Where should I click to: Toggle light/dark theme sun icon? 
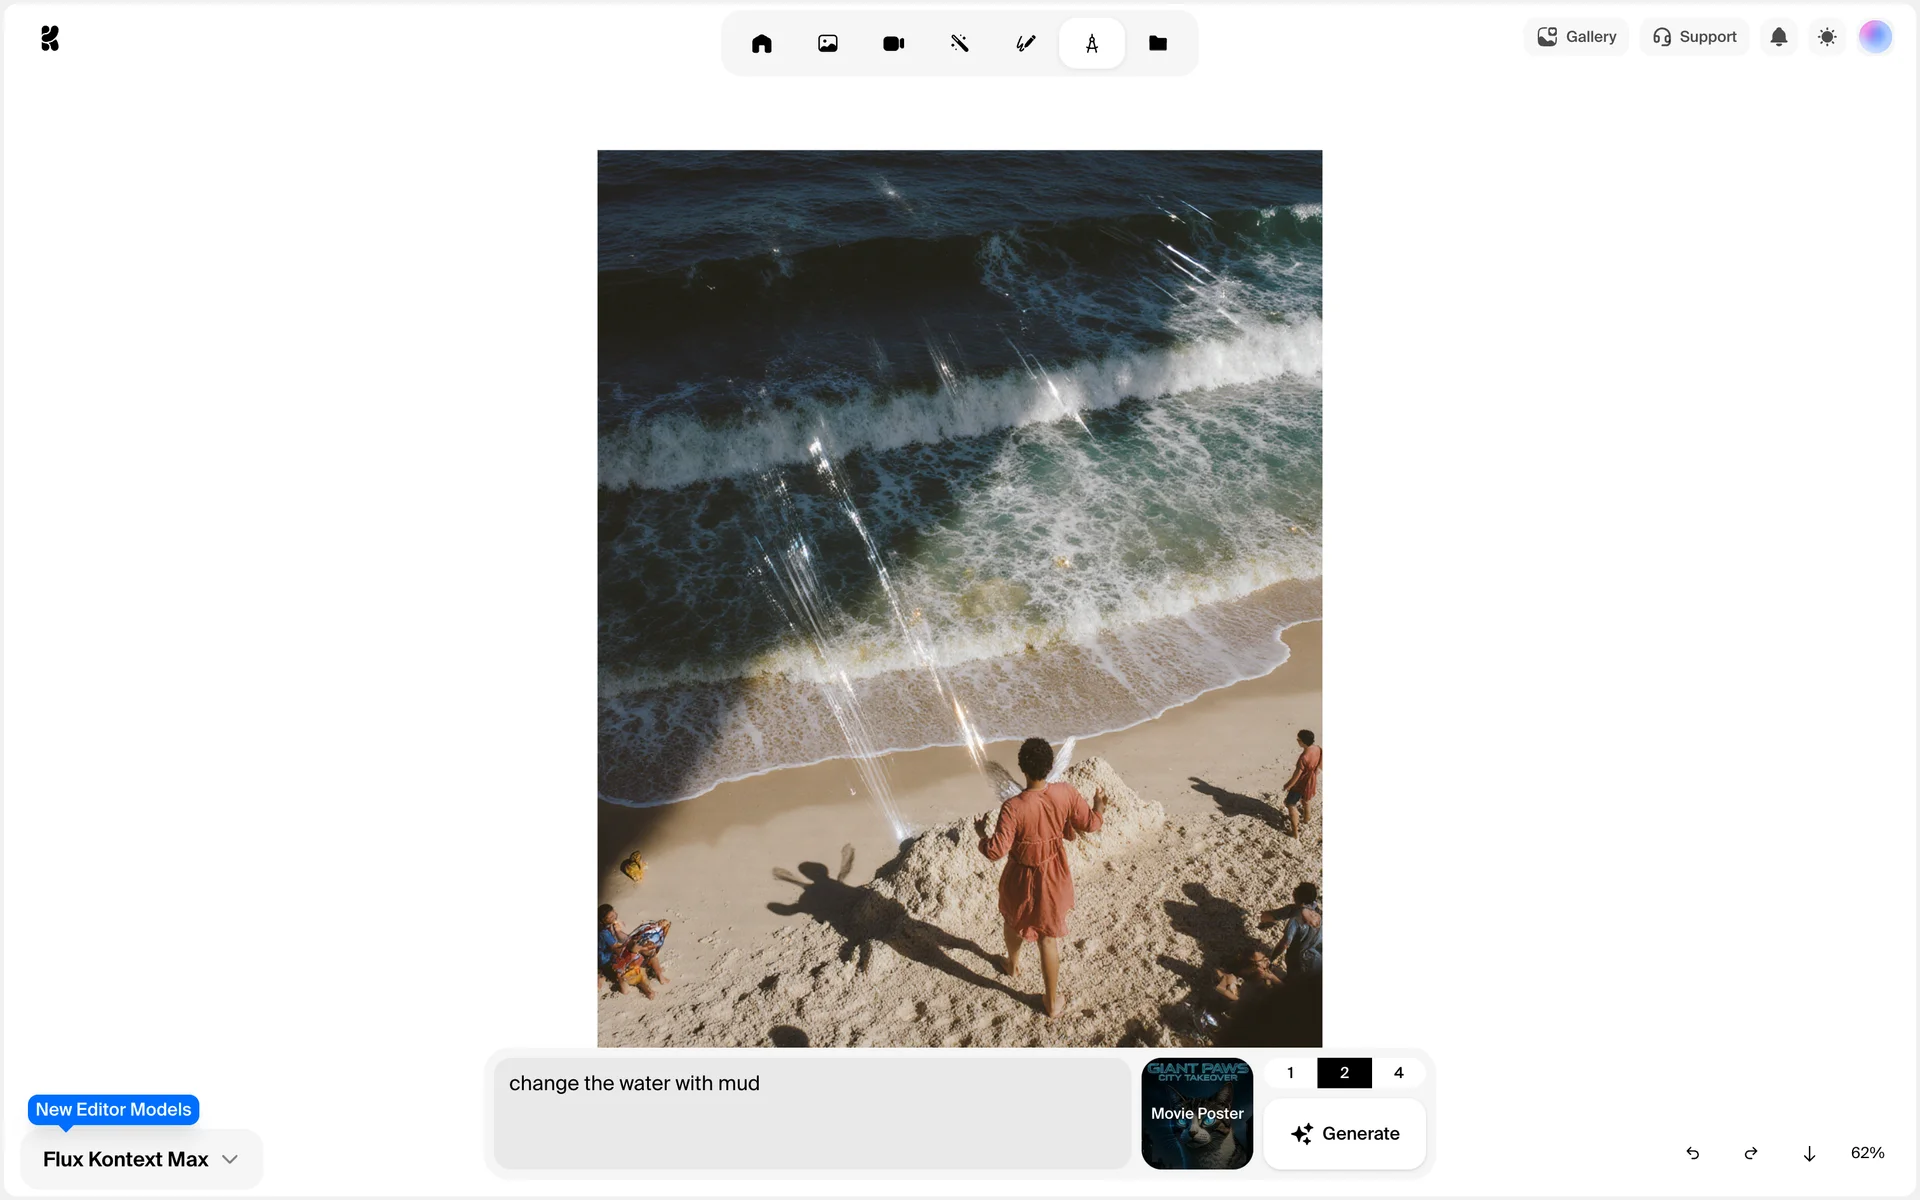1827,37
